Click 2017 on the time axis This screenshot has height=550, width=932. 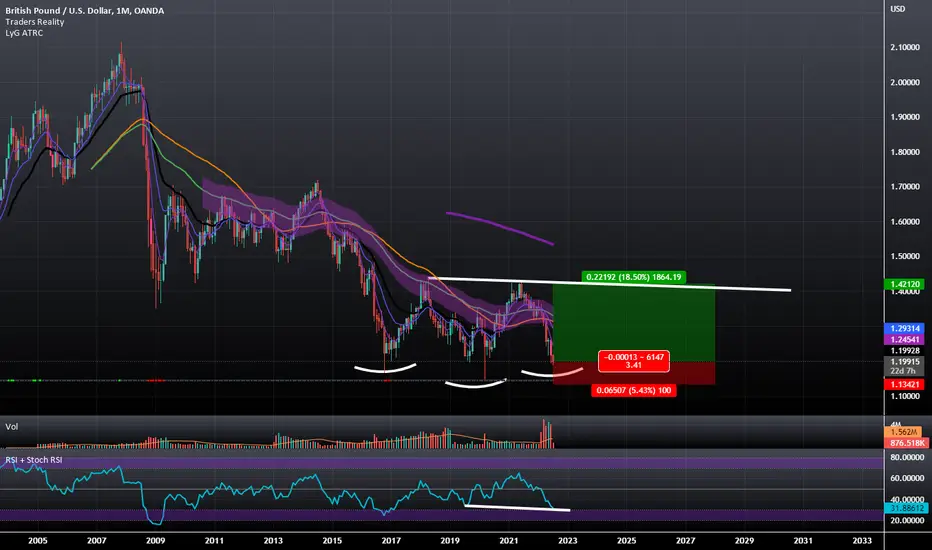point(391,540)
